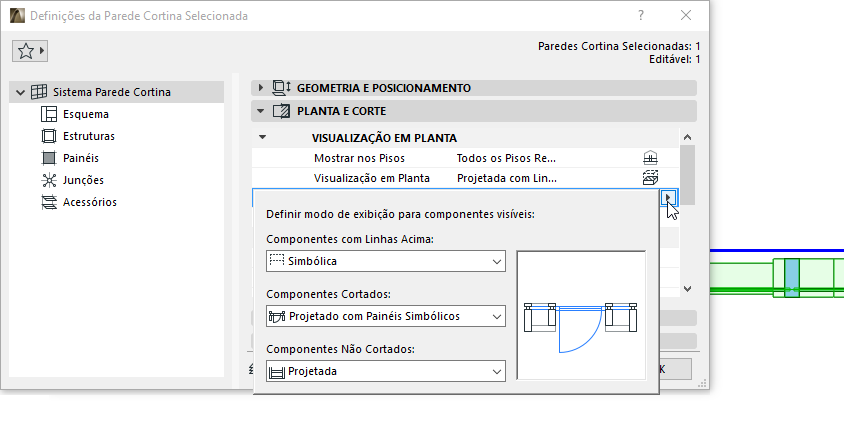Click the Painéis tree item icon

pyautogui.click(x=49, y=158)
